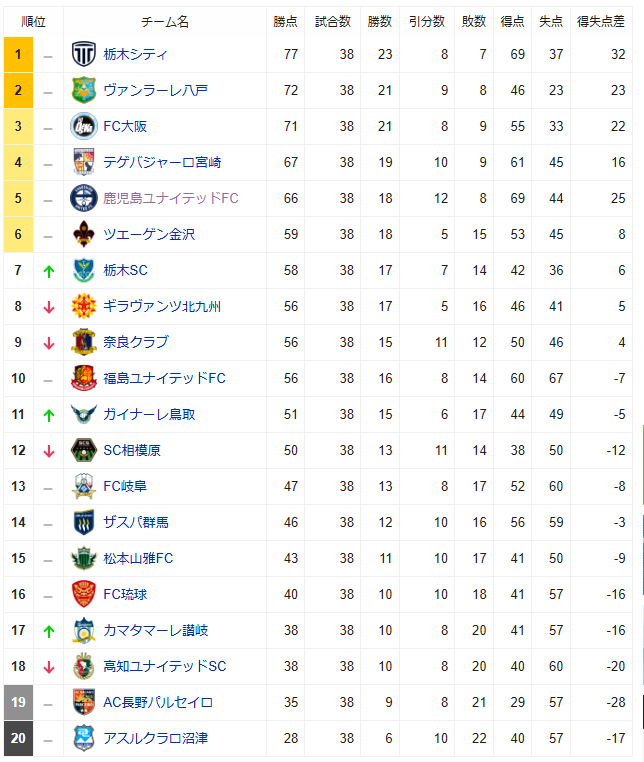Click the アスルクラロ沼津 blue crest icon

click(x=83, y=738)
